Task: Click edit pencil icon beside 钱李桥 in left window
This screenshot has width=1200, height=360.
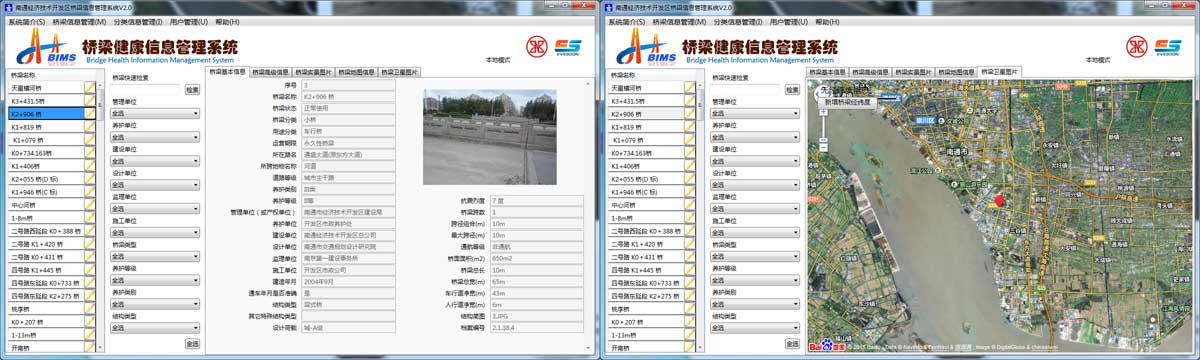Action: pos(90,309)
